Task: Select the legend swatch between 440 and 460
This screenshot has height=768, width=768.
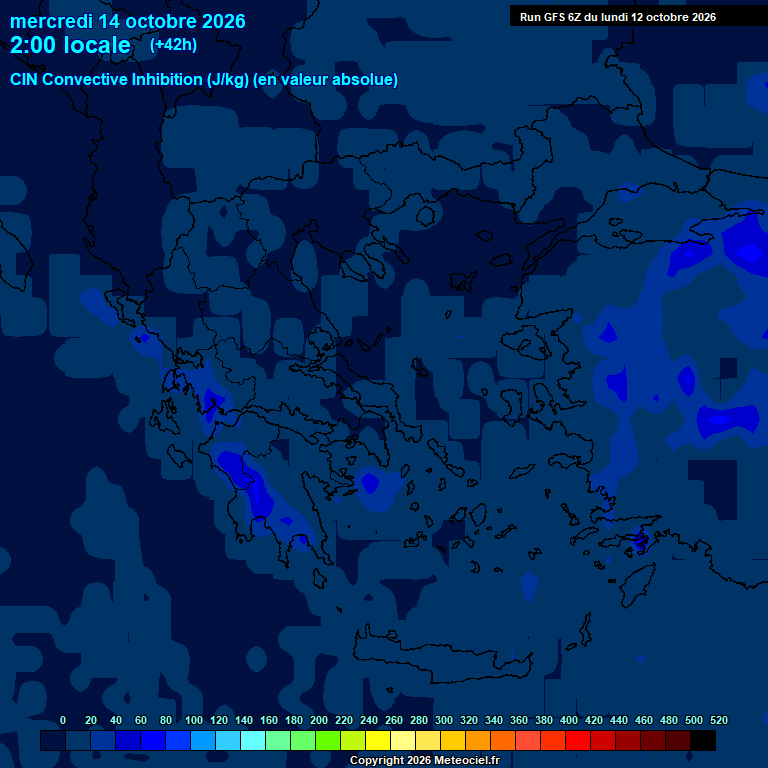Action: click(627, 741)
